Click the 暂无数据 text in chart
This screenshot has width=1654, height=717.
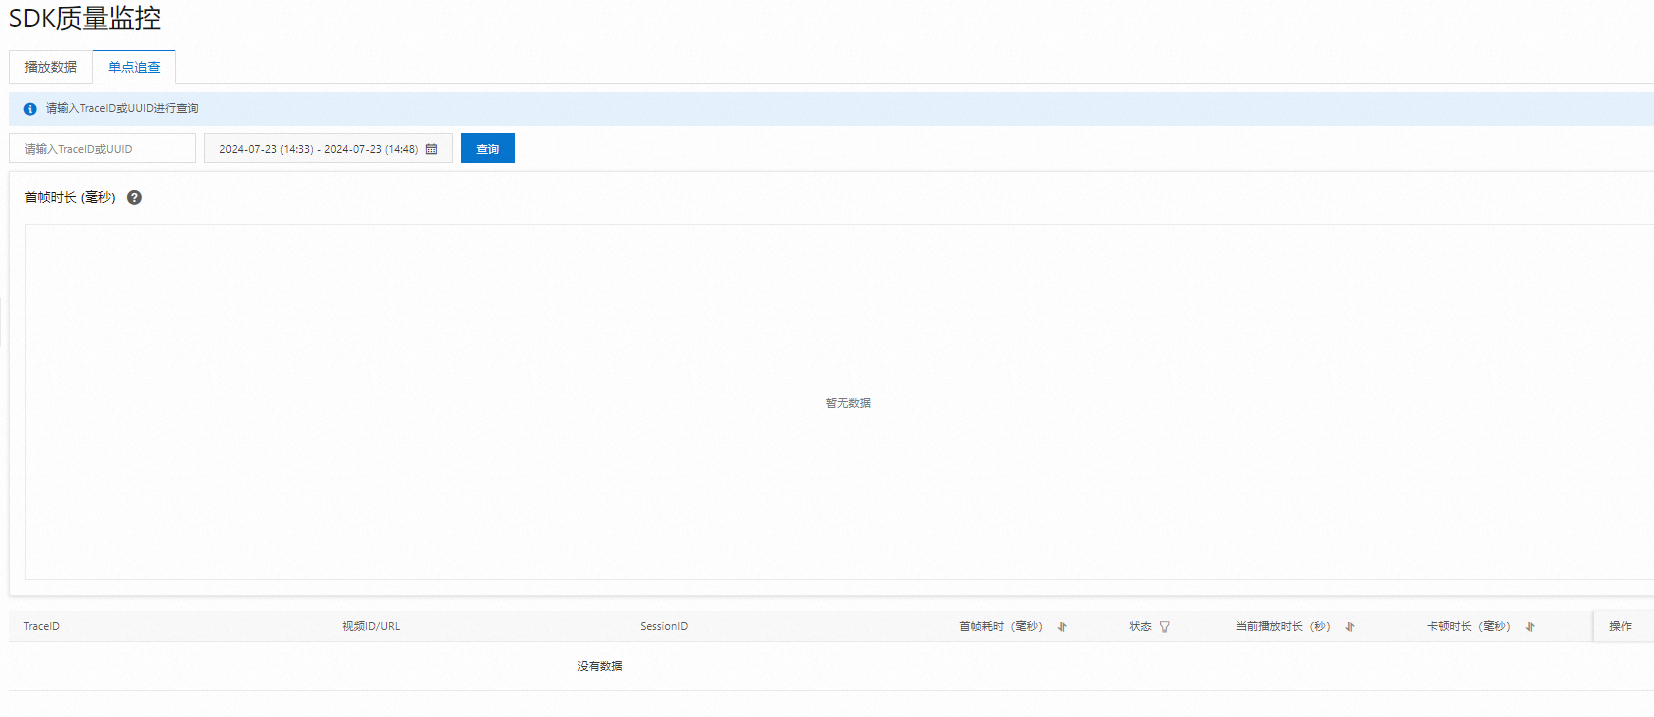point(848,403)
